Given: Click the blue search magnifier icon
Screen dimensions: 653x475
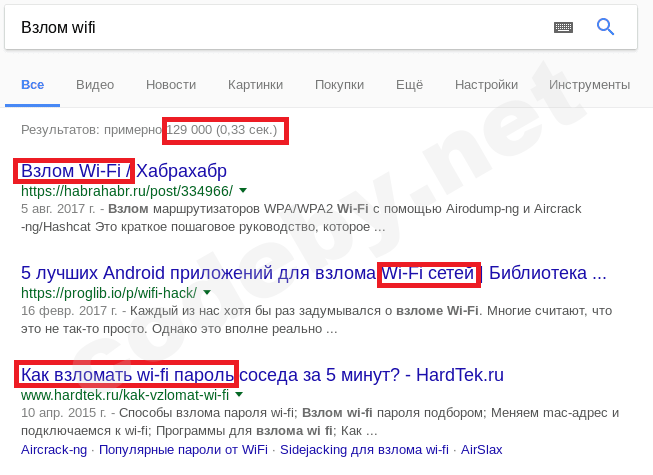Looking at the screenshot, I should pyautogui.click(x=605, y=27).
